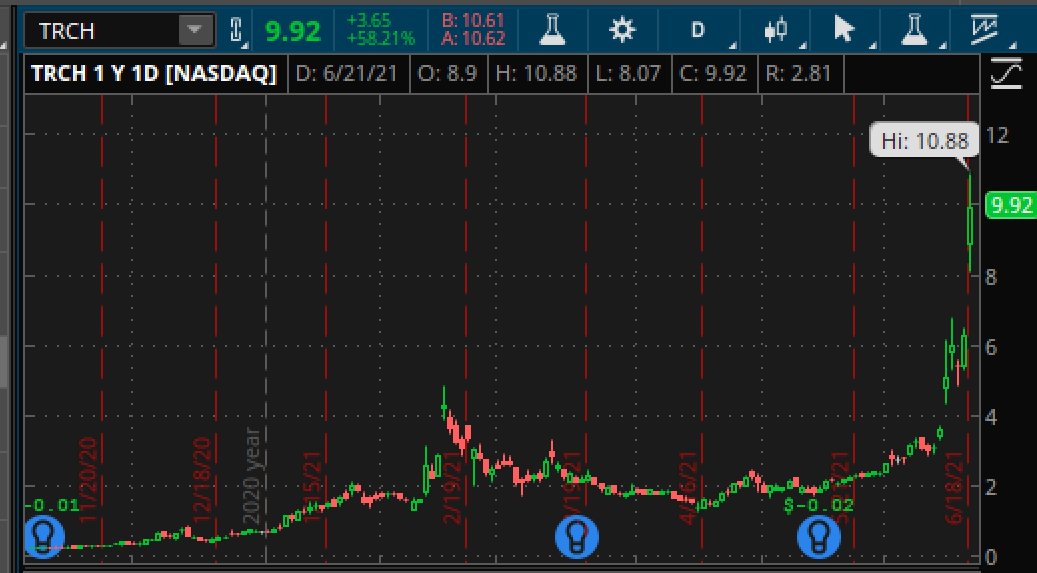This screenshot has width=1037, height=573.
Task: Select the pointer cursor drawing tool
Action: pos(843,30)
